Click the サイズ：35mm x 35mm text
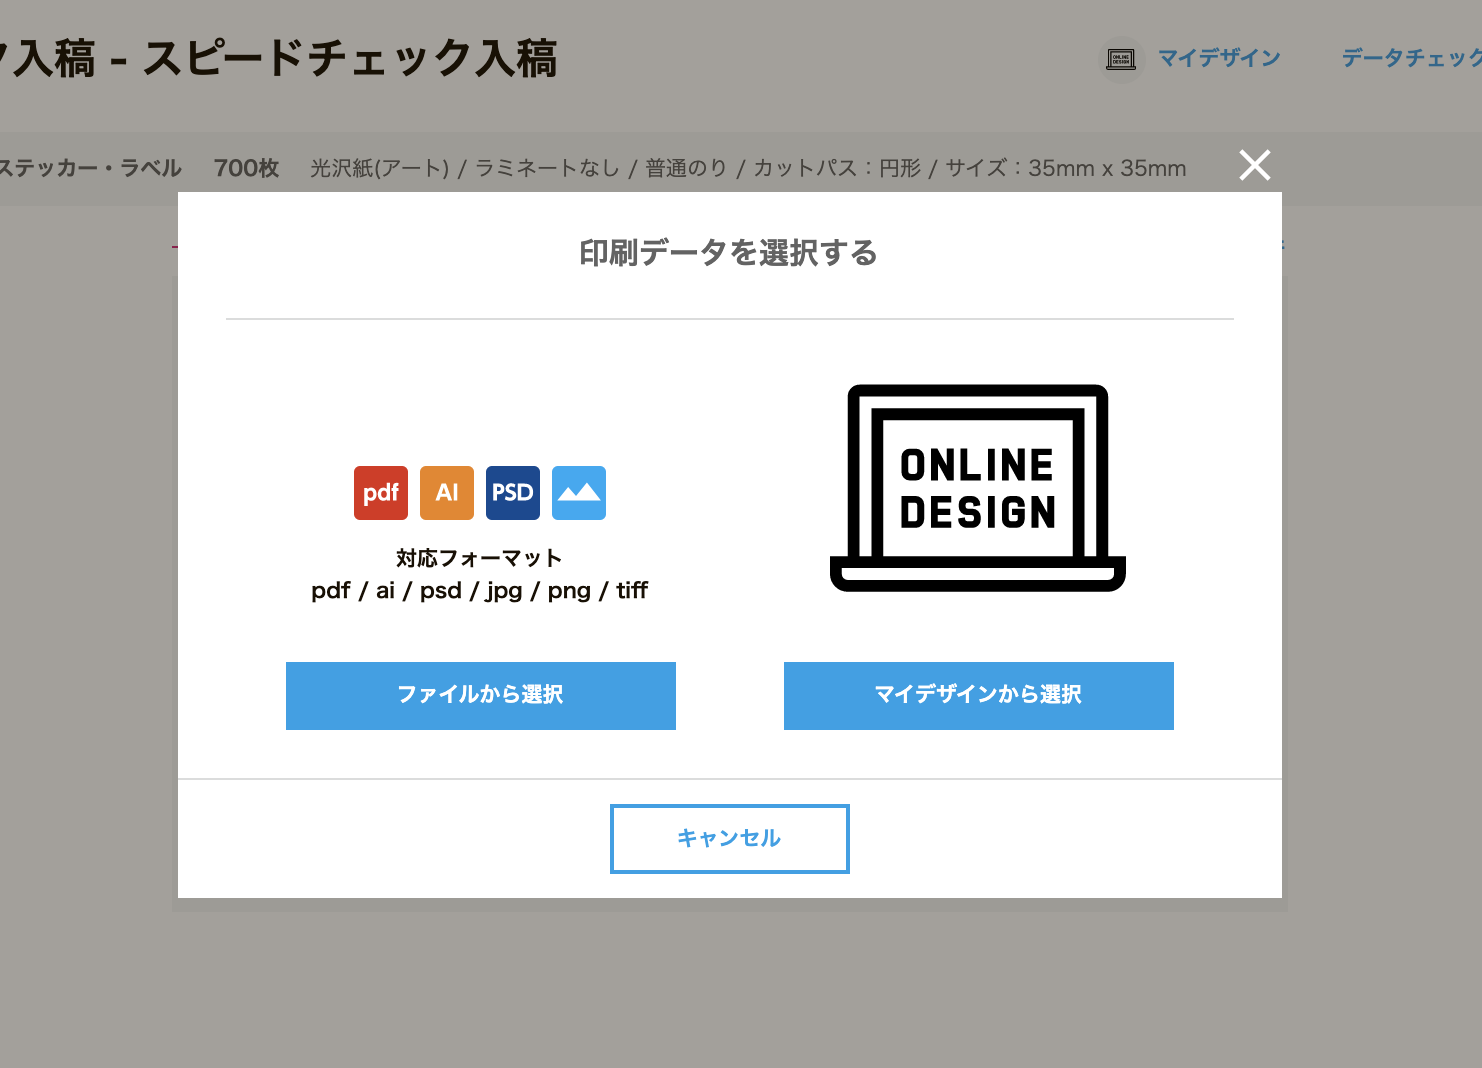1482x1068 pixels. pos(1065,168)
